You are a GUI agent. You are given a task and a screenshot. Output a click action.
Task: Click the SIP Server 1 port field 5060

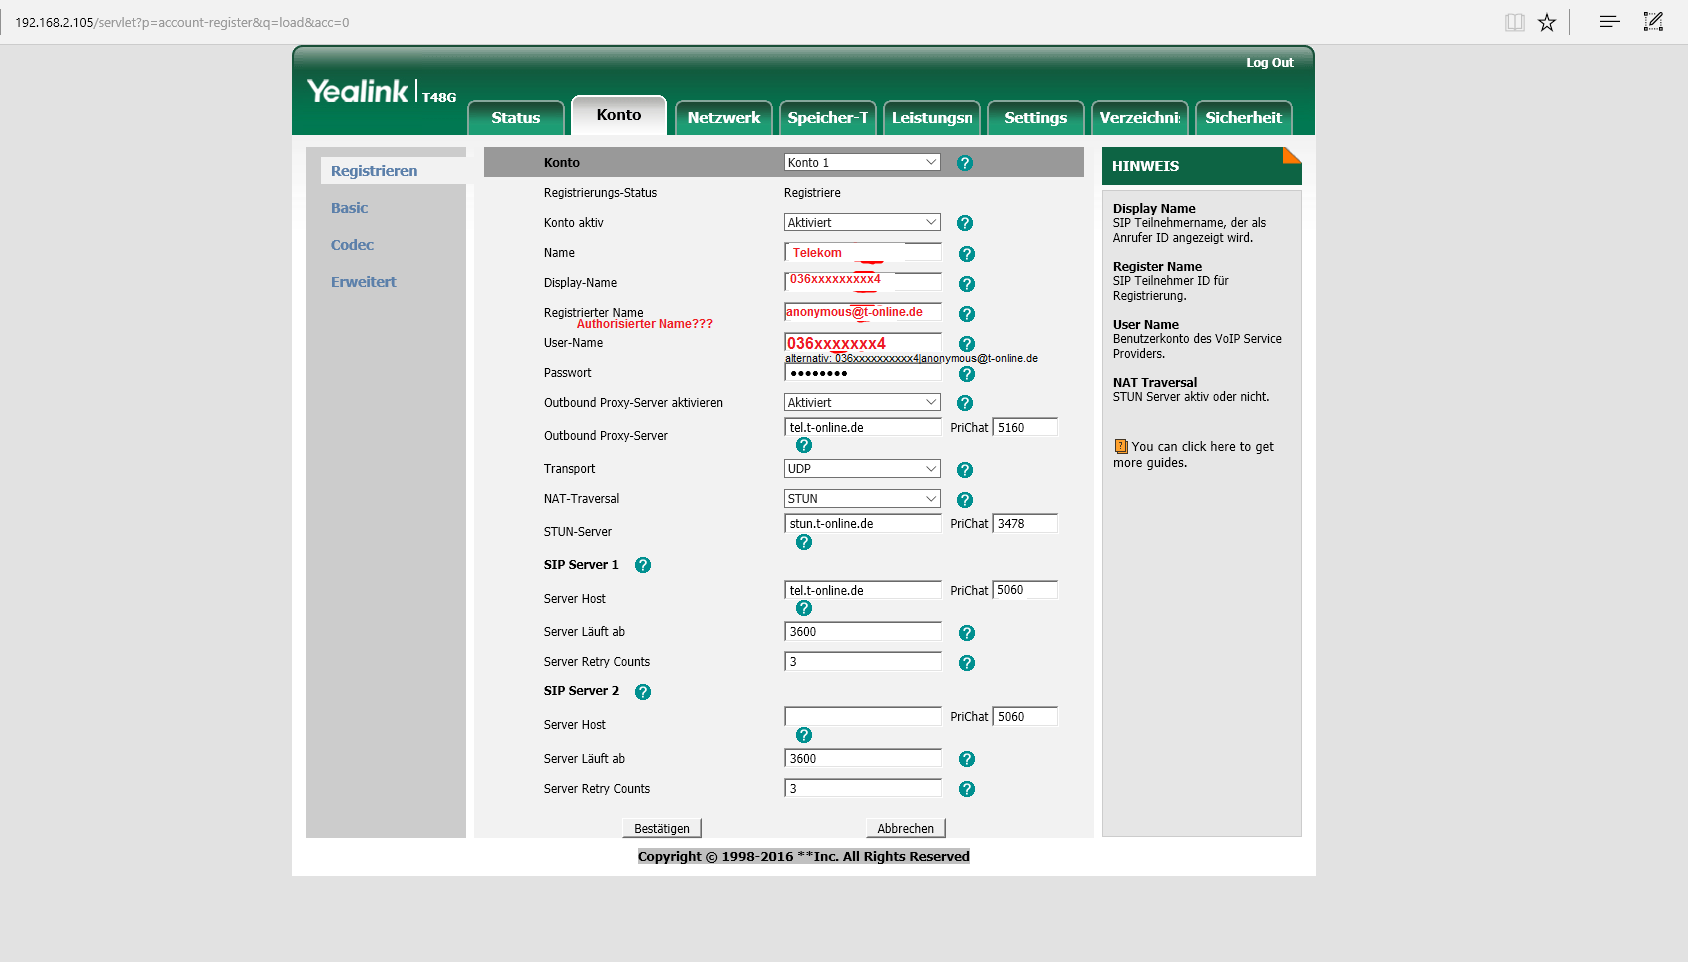[x=1025, y=590]
